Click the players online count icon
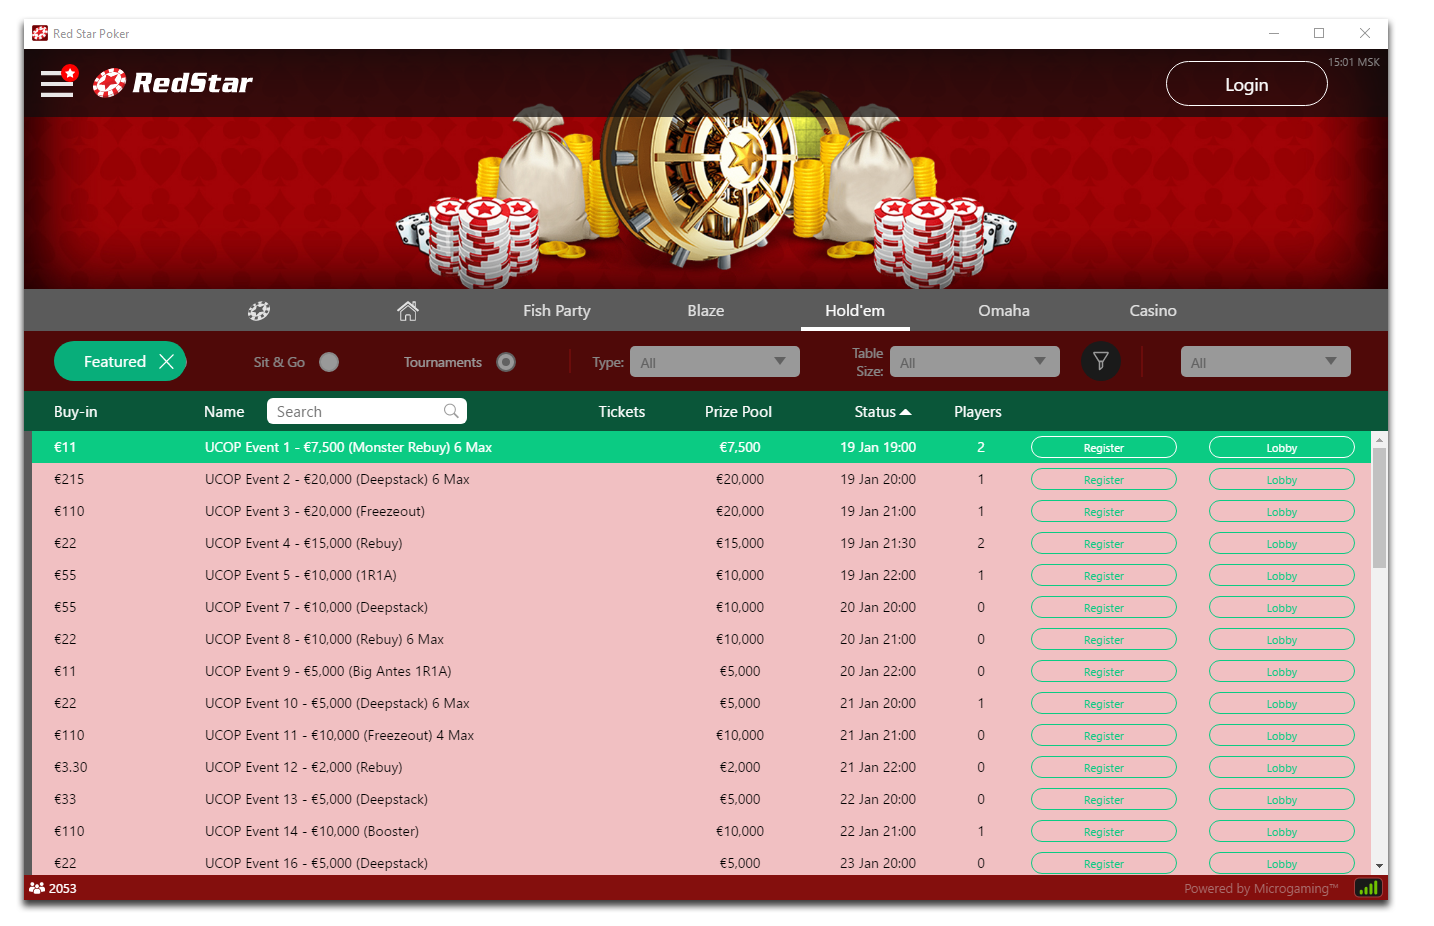This screenshot has width=1434, height=926. [x=37, y=888]
